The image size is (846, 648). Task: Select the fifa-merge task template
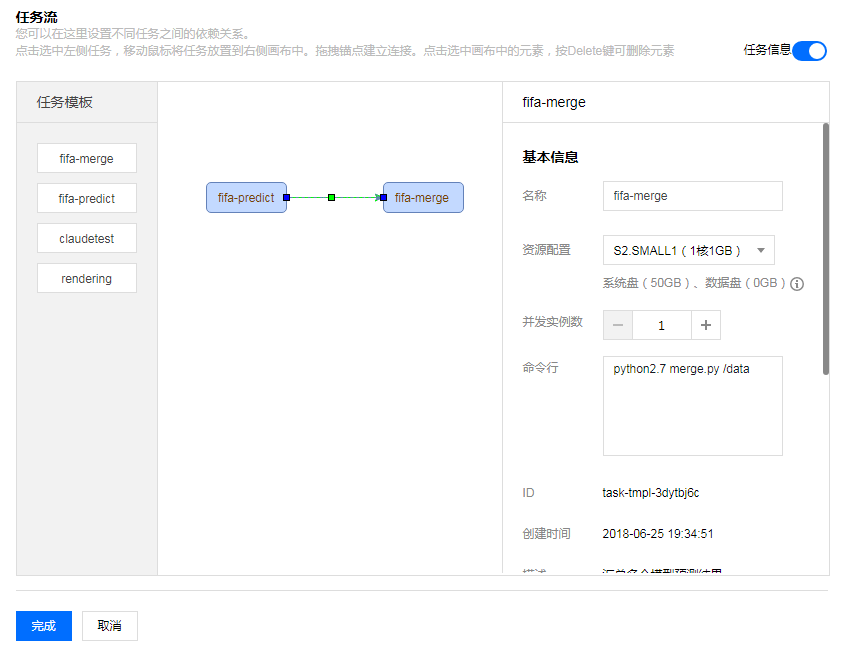87,158
